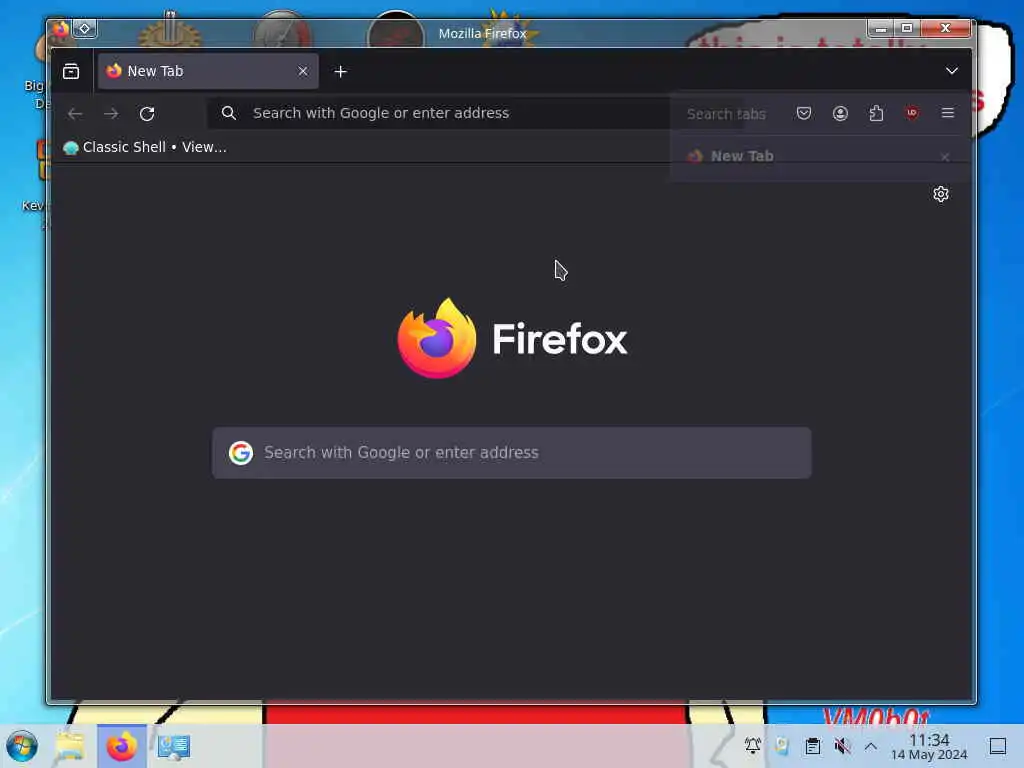Open new tab personalize gear
1024x768 pixels.
tap(940, 194)
